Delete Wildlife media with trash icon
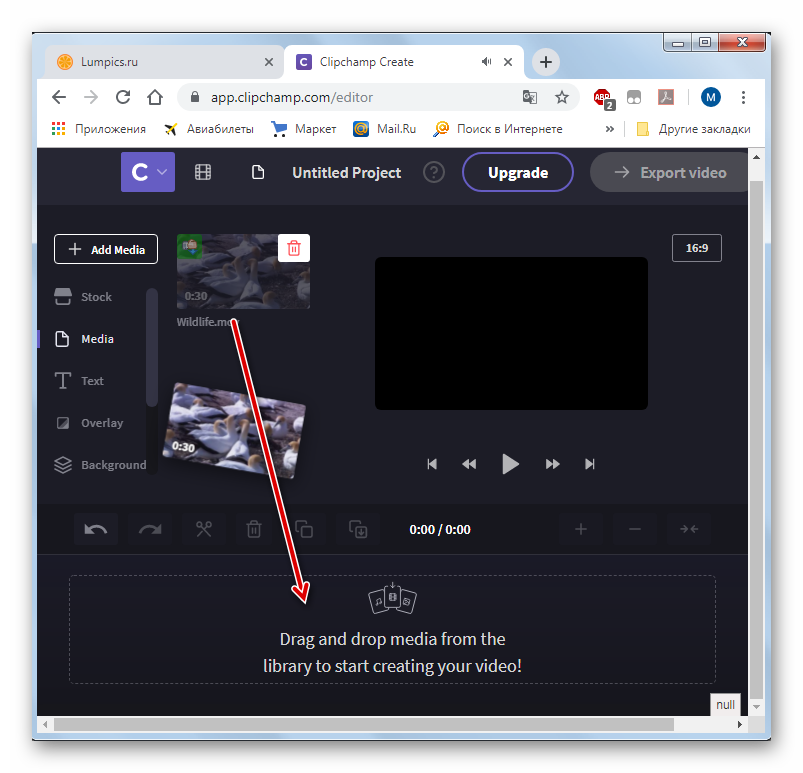803x773 pixels. pos(294,248)
